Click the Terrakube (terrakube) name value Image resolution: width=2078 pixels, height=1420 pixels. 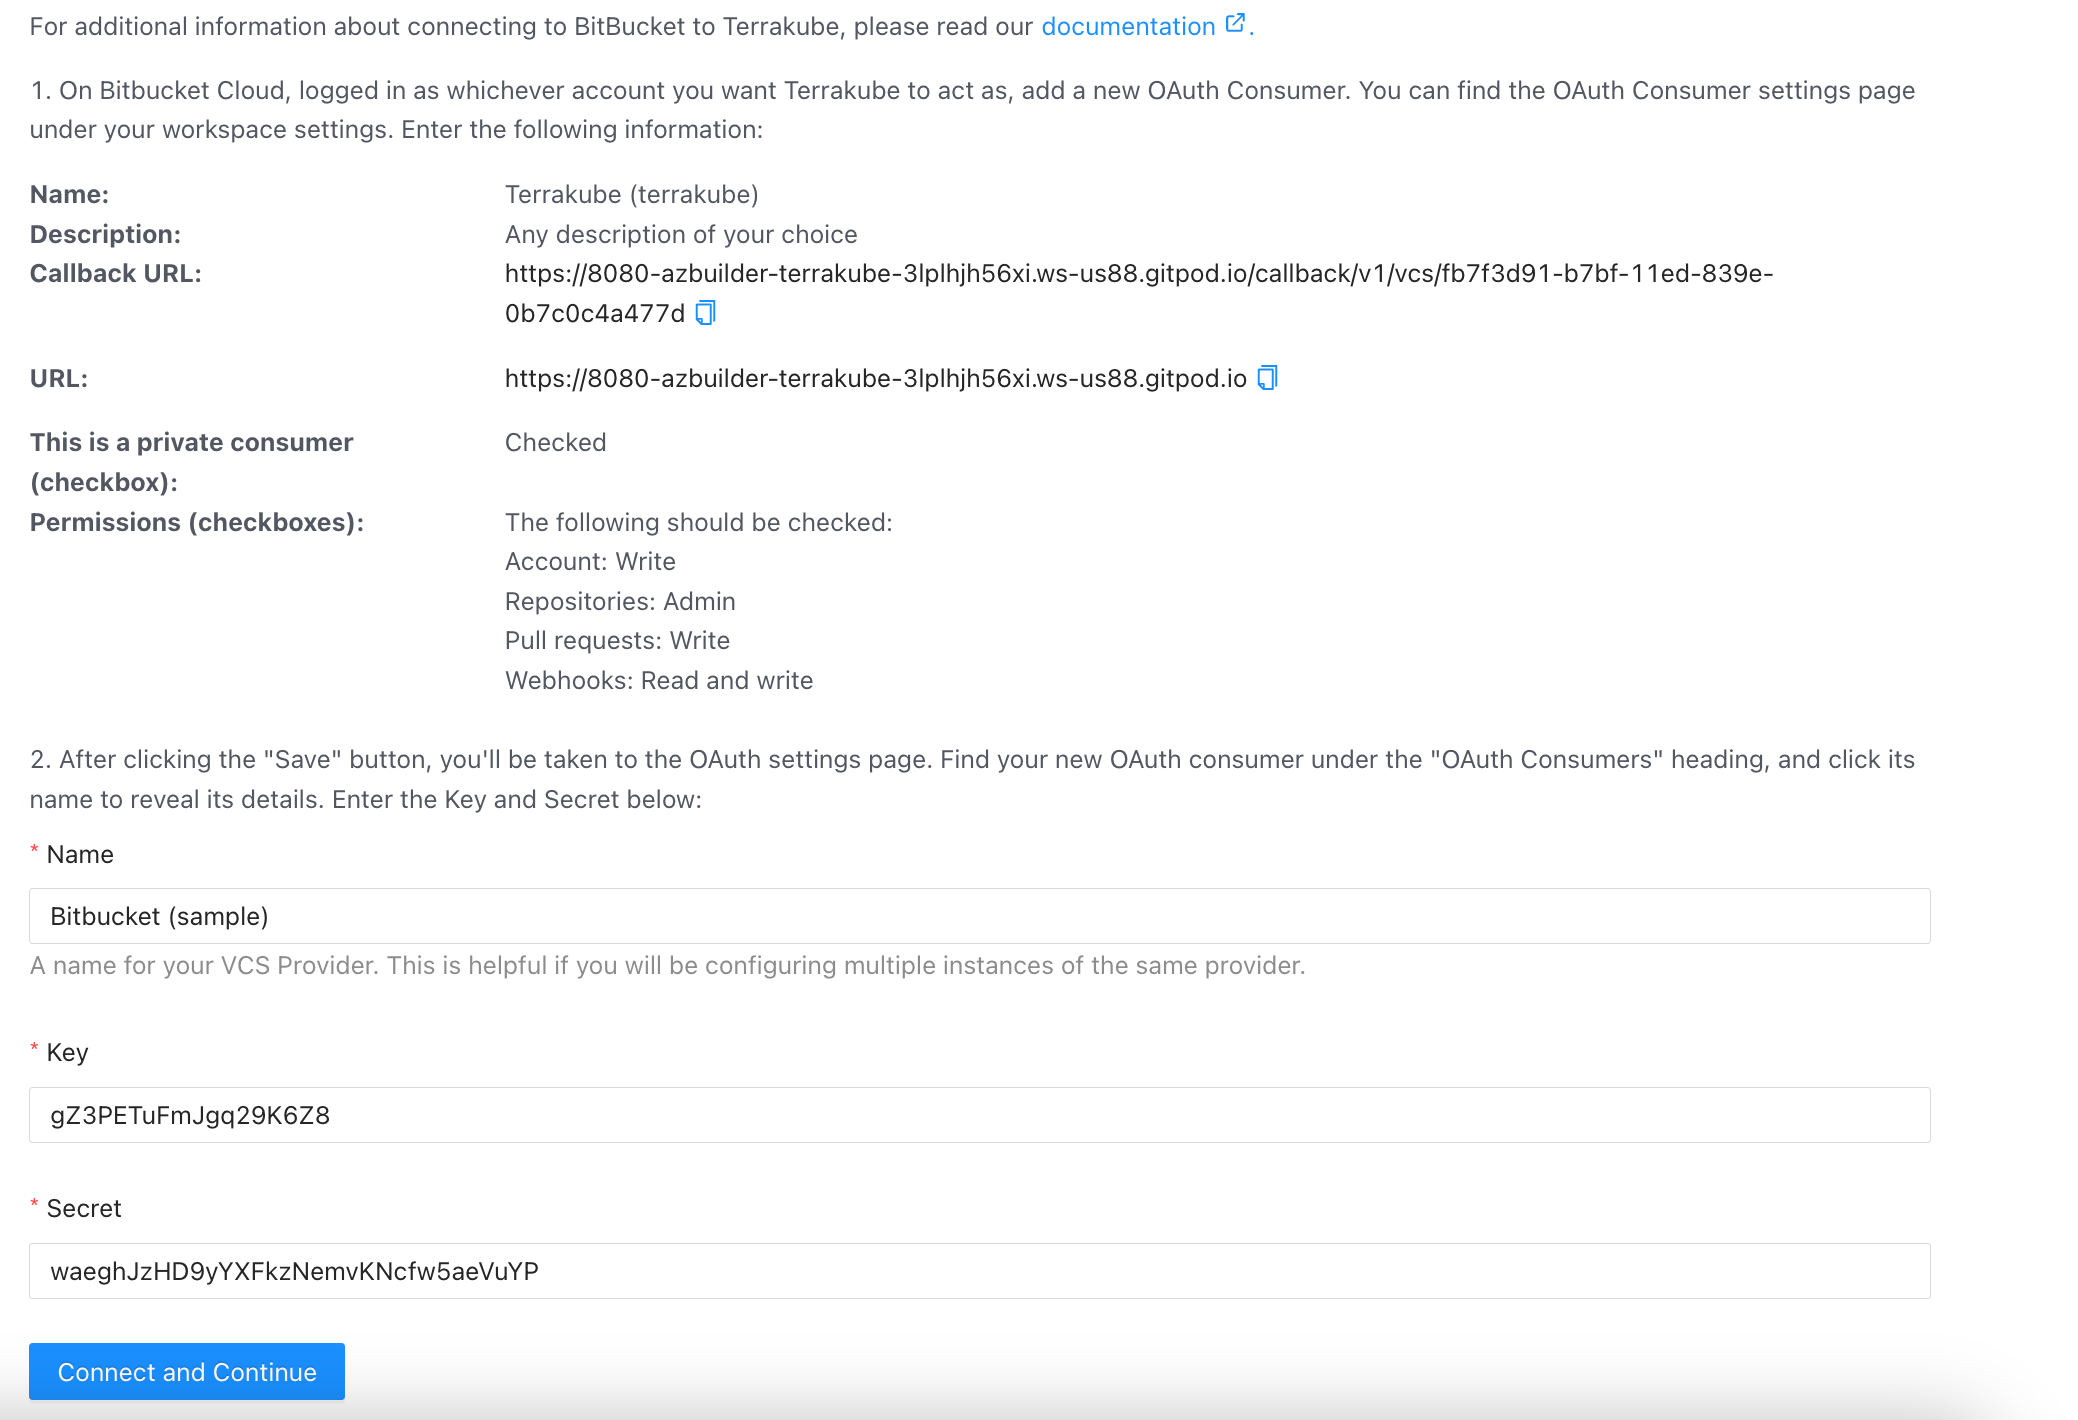click(x=631, y=194)
